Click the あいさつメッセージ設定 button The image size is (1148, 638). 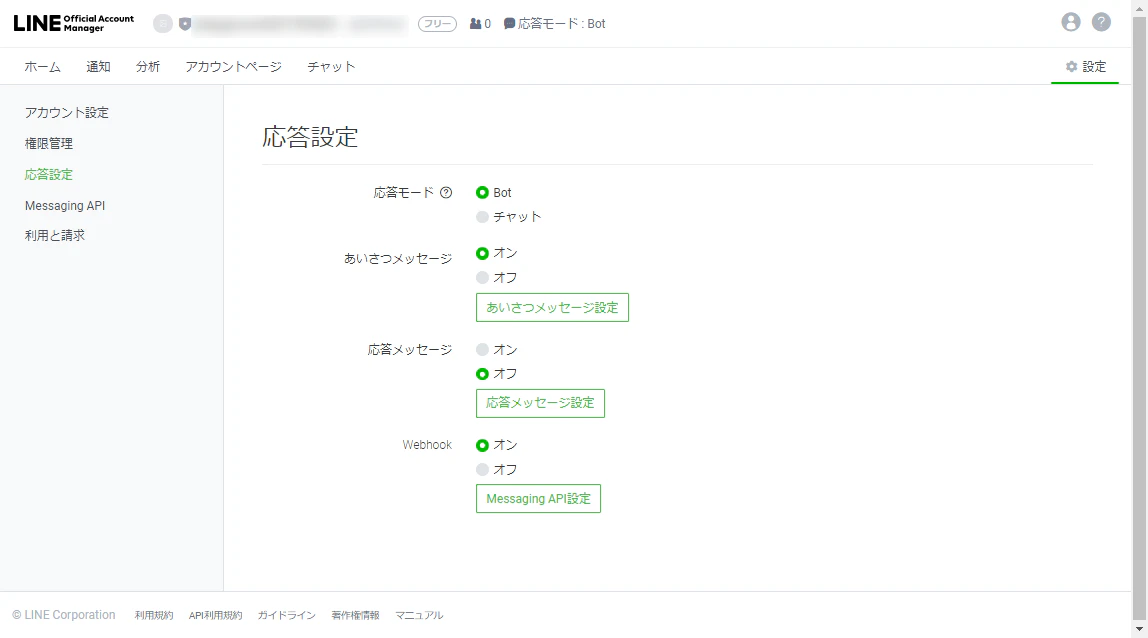(552, 308)
